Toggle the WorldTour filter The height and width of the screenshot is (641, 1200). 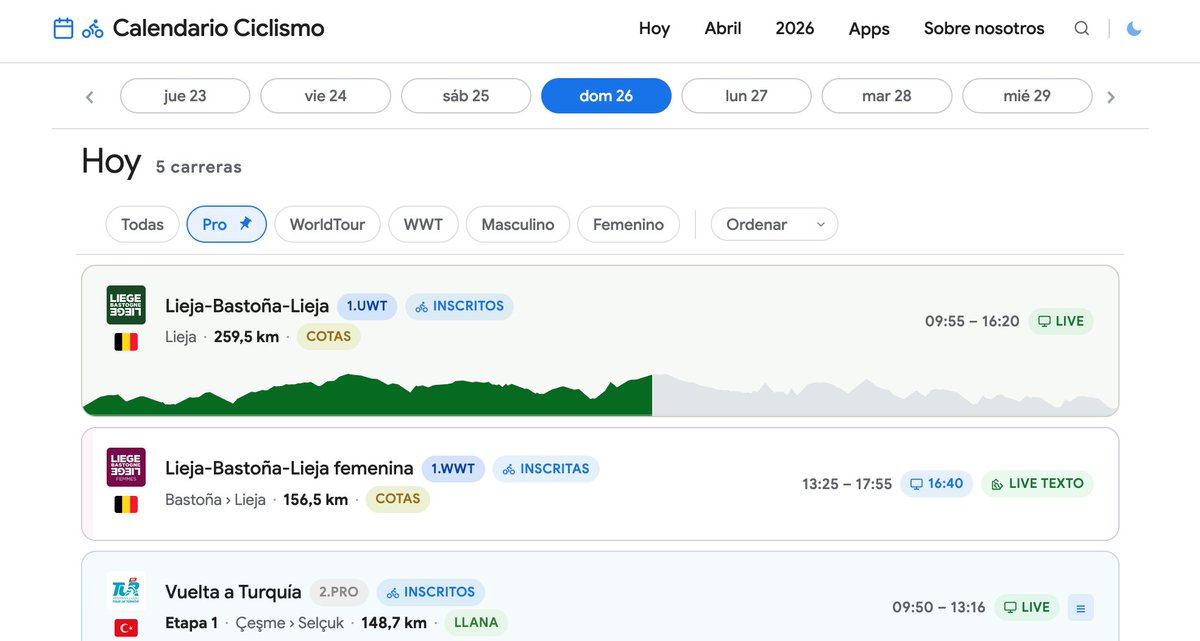328,224
